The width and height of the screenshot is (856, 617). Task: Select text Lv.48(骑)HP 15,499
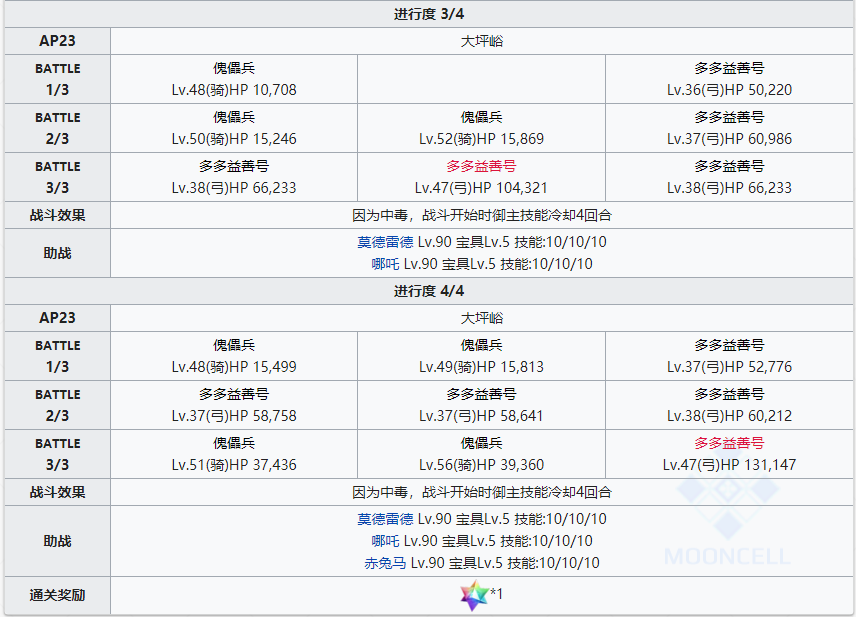click(234, 367)
